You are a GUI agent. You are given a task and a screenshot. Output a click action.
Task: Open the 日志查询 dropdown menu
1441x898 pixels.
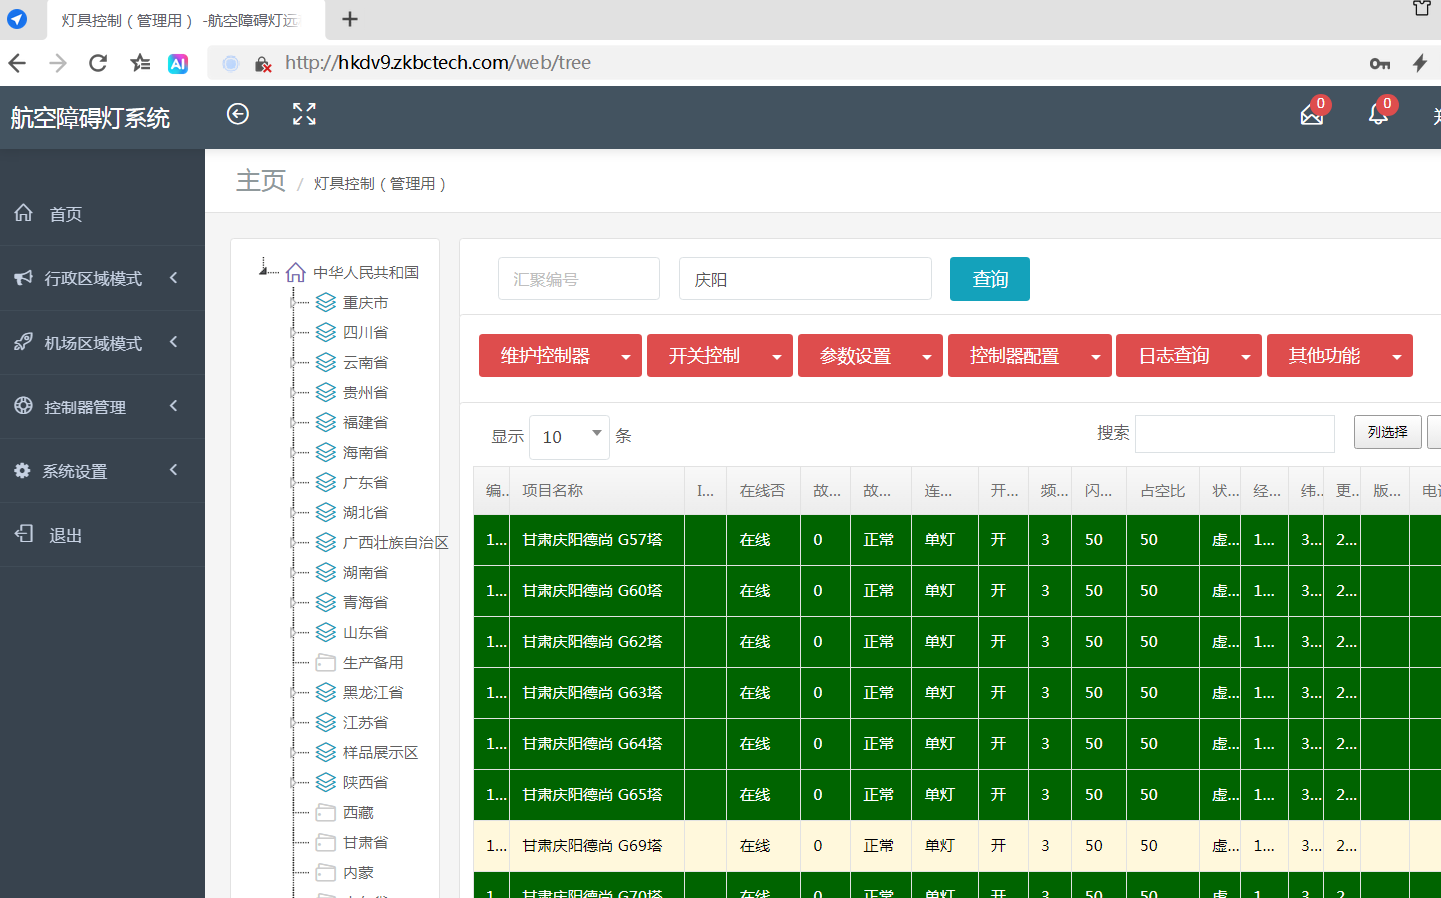pyautogui.click(x=1188, y=356)
